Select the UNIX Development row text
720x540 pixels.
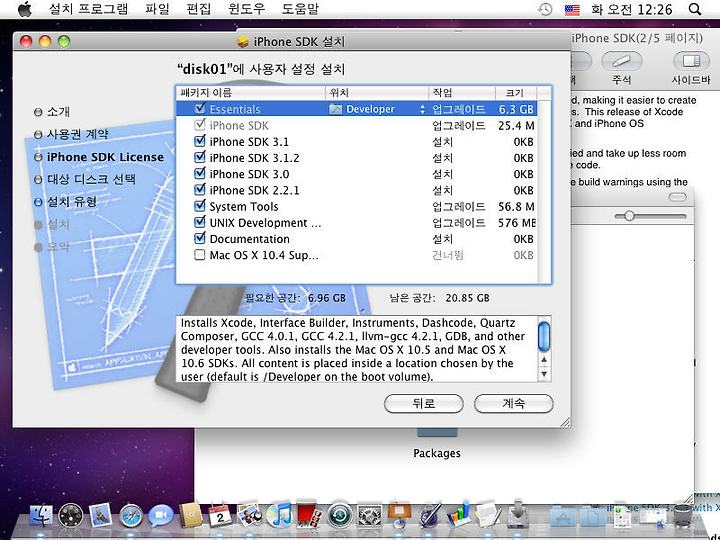pyautogui.click(x=265, y=223)
